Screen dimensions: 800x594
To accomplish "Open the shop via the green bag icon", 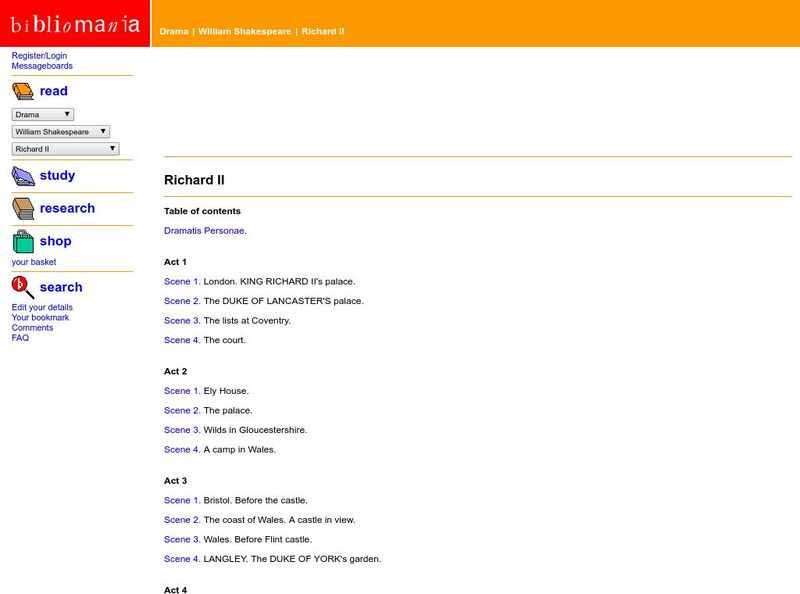I will pos(22,241).
